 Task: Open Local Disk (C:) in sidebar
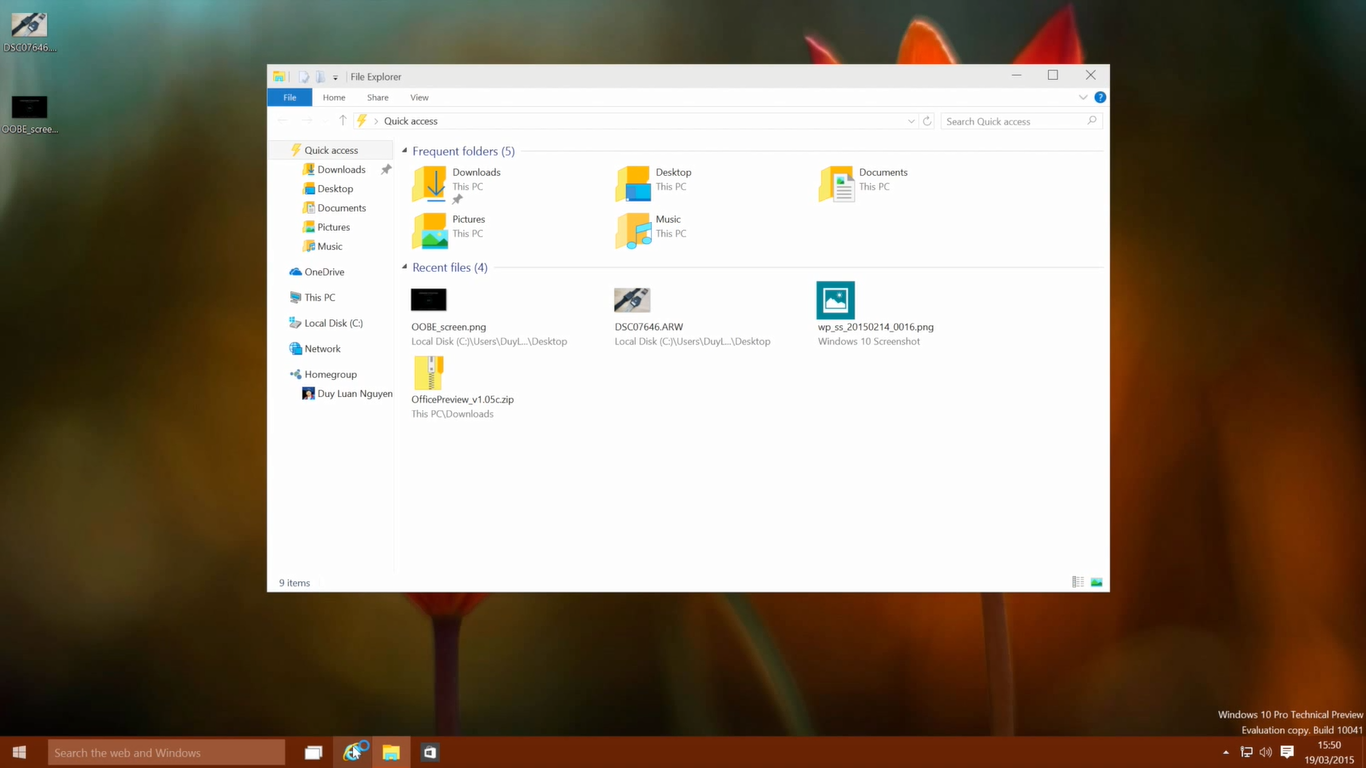333,323
